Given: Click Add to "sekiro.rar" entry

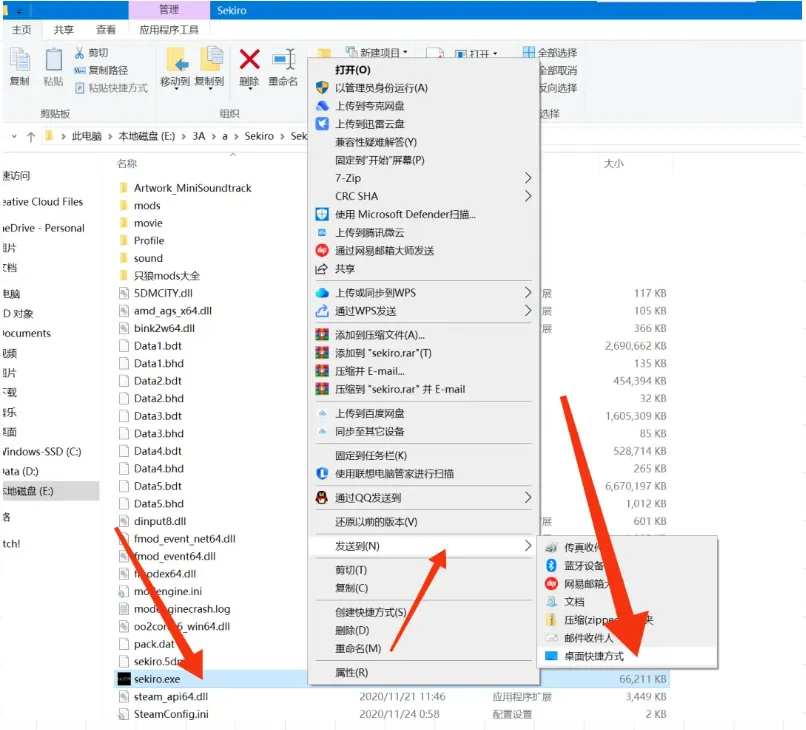Looking at the screenshot, I should pos(424,353).
